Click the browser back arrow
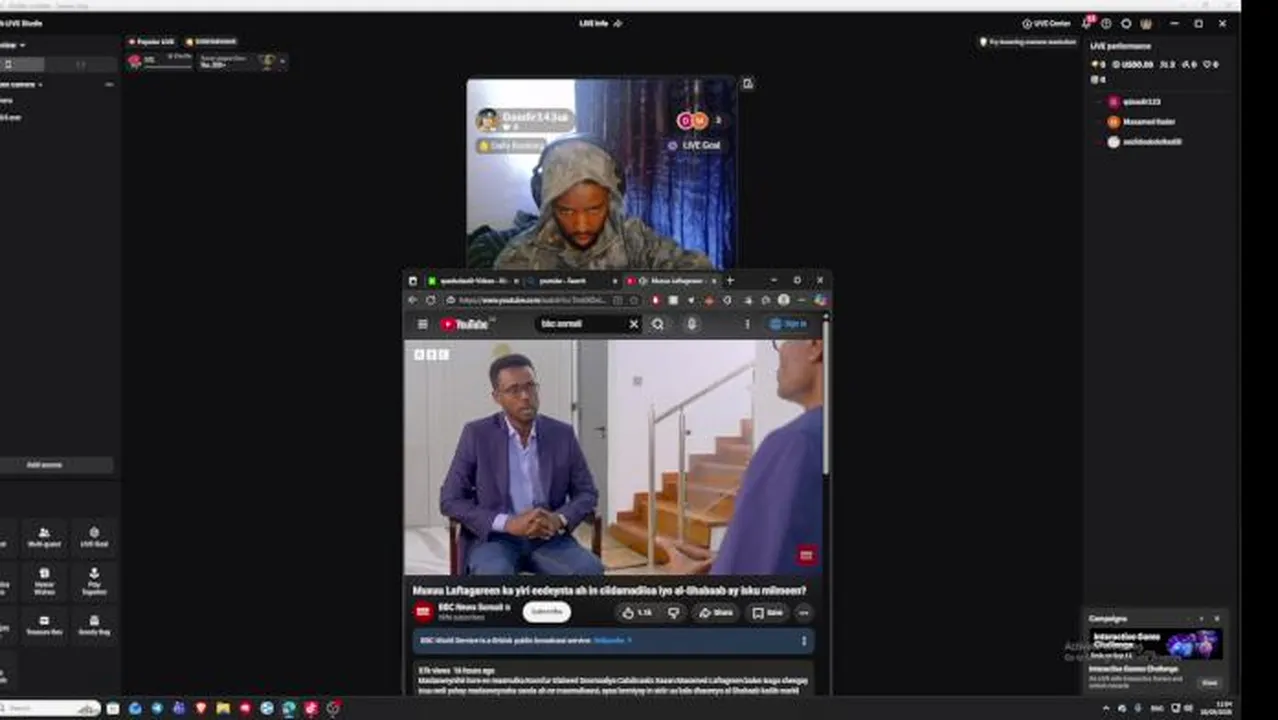1278x720 pixels. 413,300
